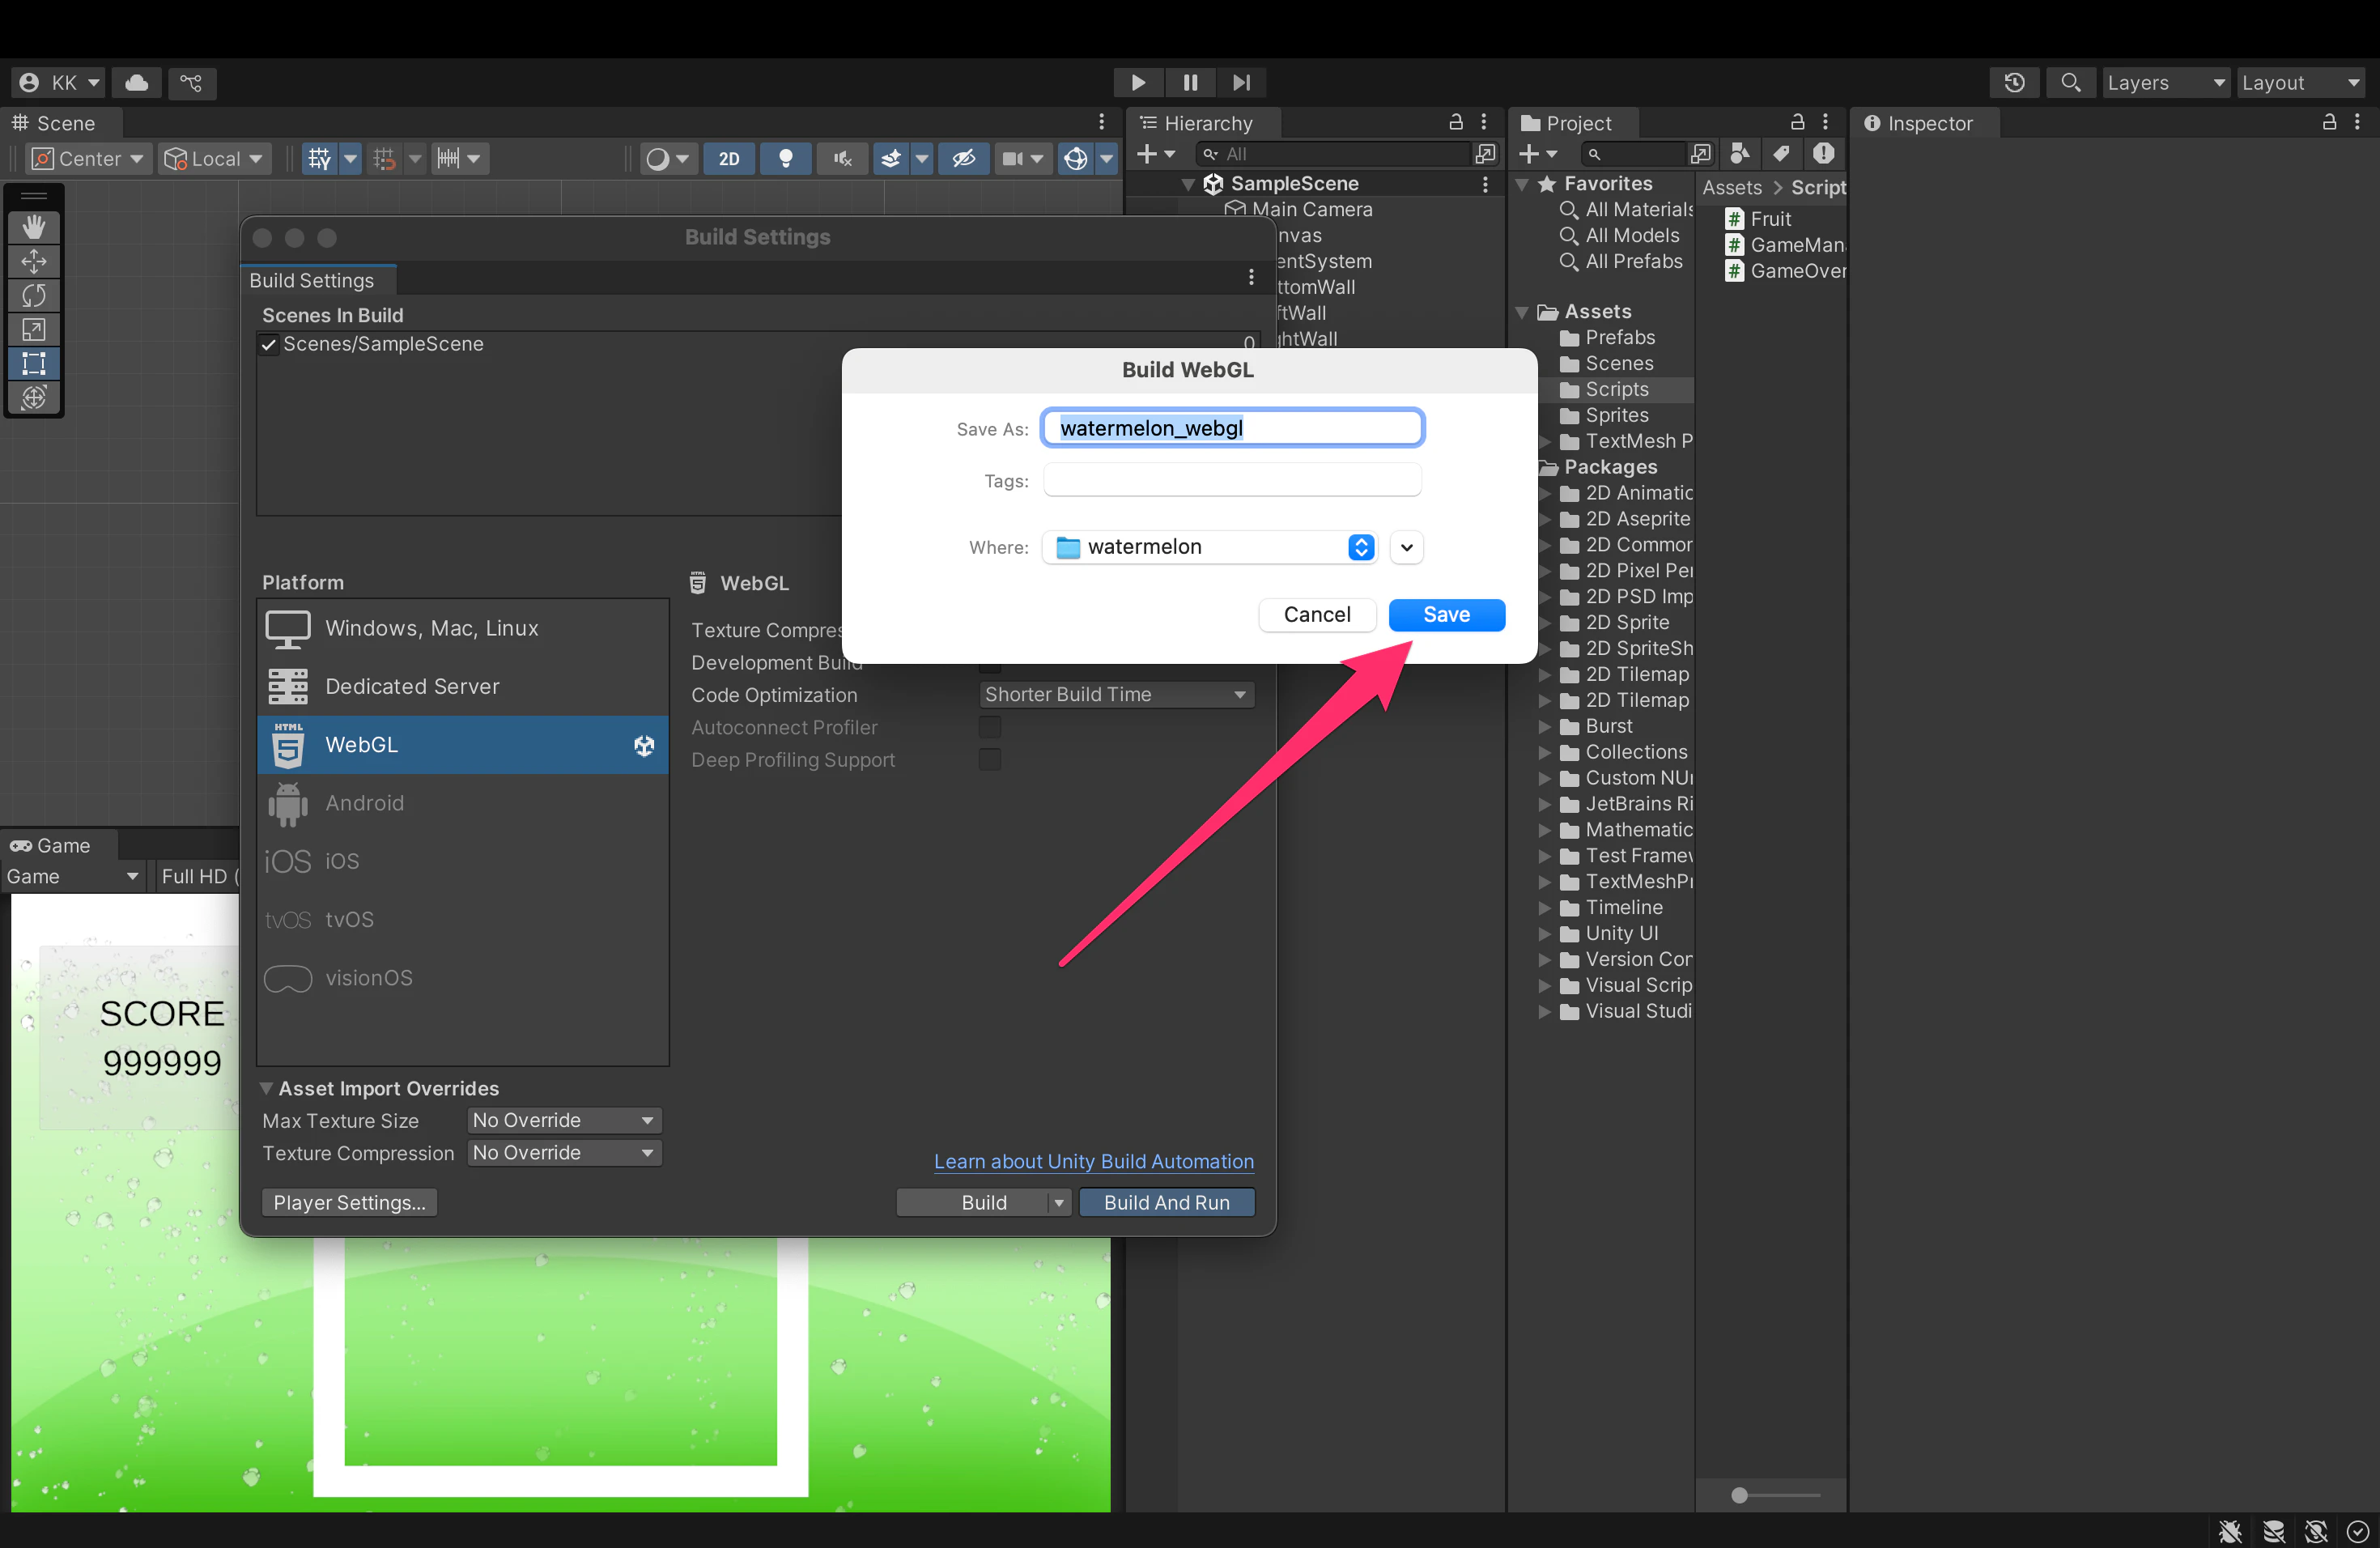Click the Play button

coord(1138,82)
